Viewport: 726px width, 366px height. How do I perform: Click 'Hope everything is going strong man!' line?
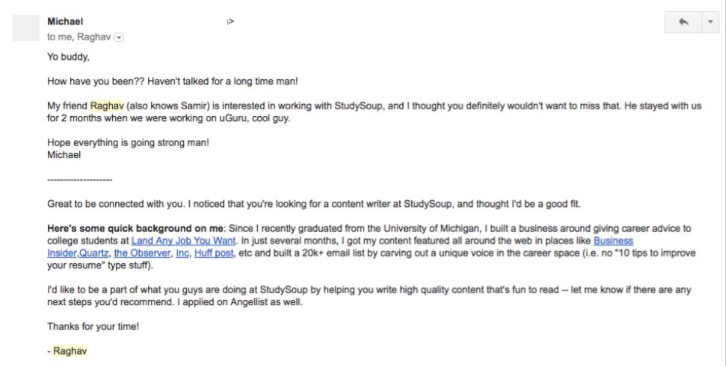pyautogui.click(x=128, y=143)
